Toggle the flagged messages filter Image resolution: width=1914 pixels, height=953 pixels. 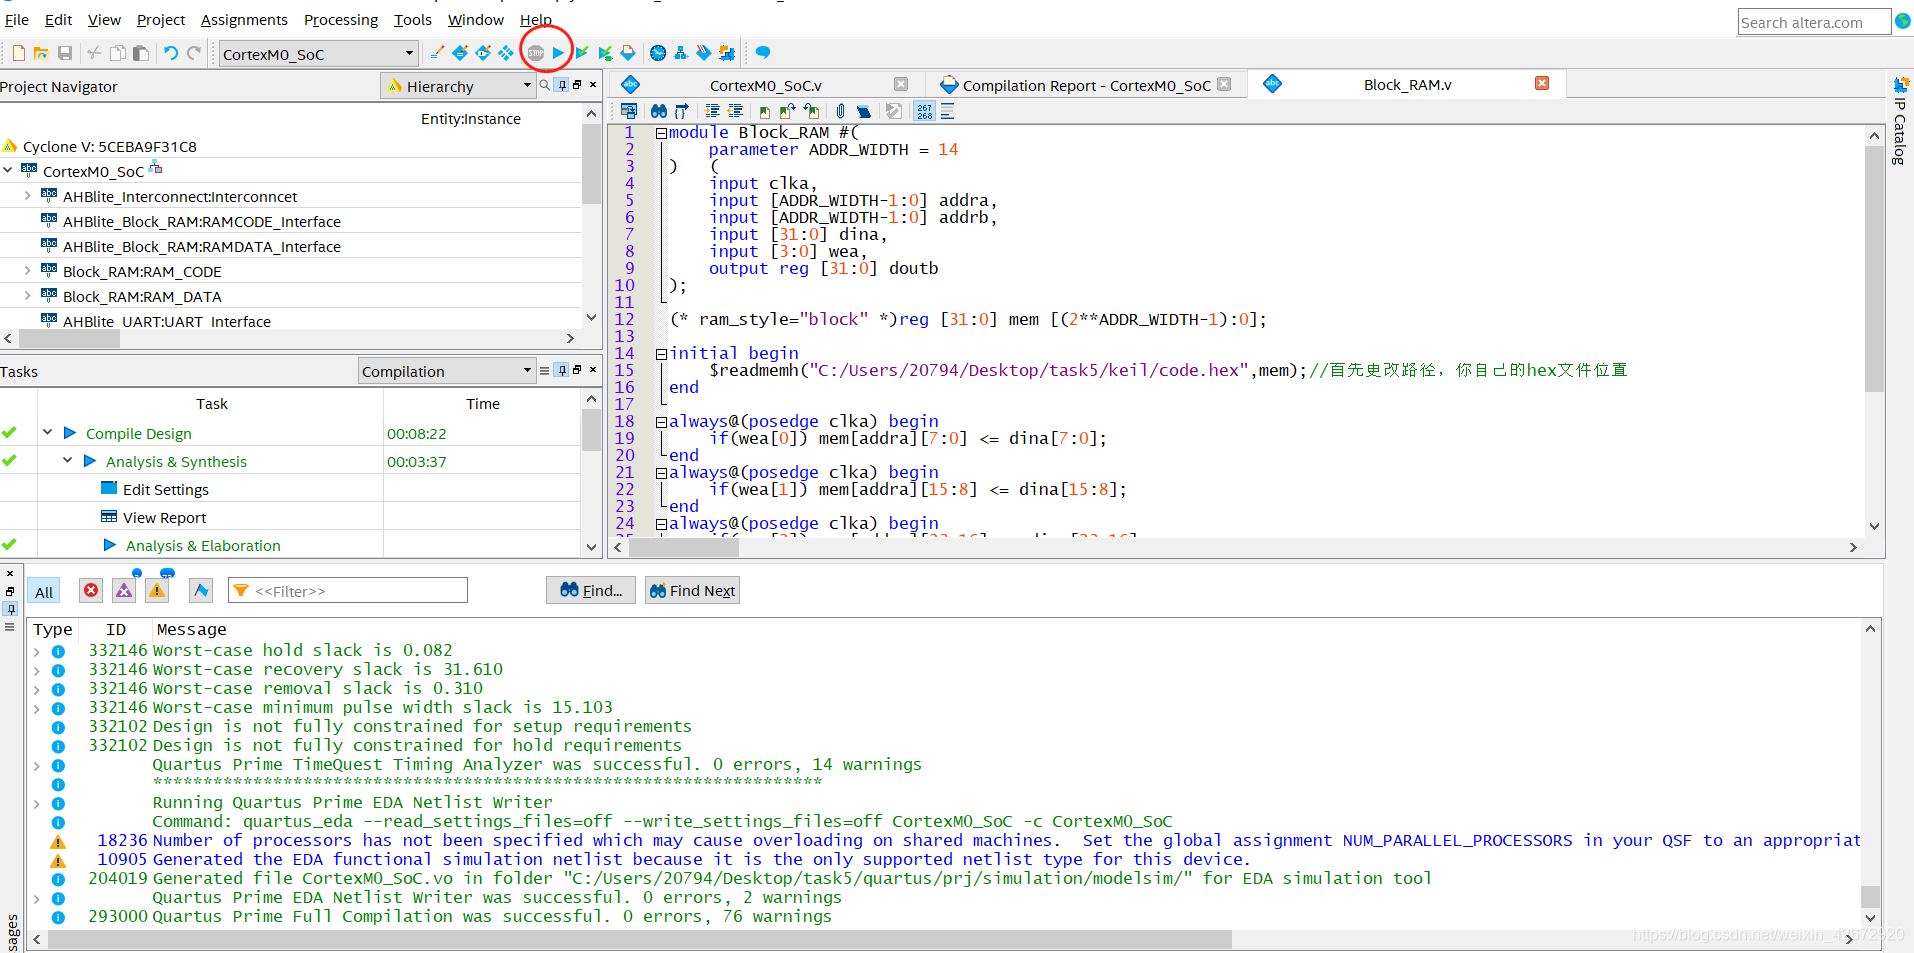(201, 590)
